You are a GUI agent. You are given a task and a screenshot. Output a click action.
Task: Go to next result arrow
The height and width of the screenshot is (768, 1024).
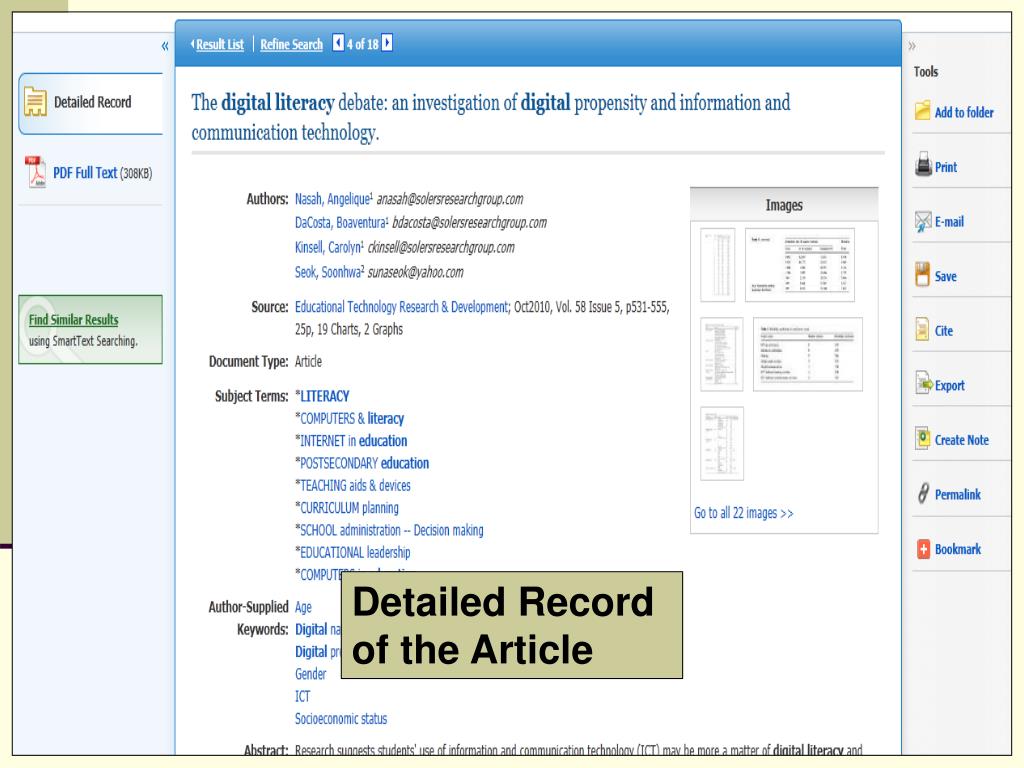coord(387,42)
